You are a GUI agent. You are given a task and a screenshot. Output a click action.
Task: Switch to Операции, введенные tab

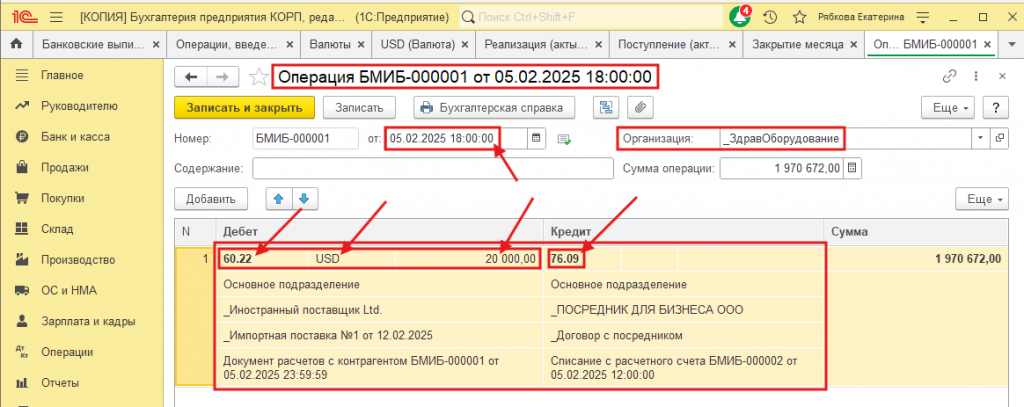coord(226,44)
